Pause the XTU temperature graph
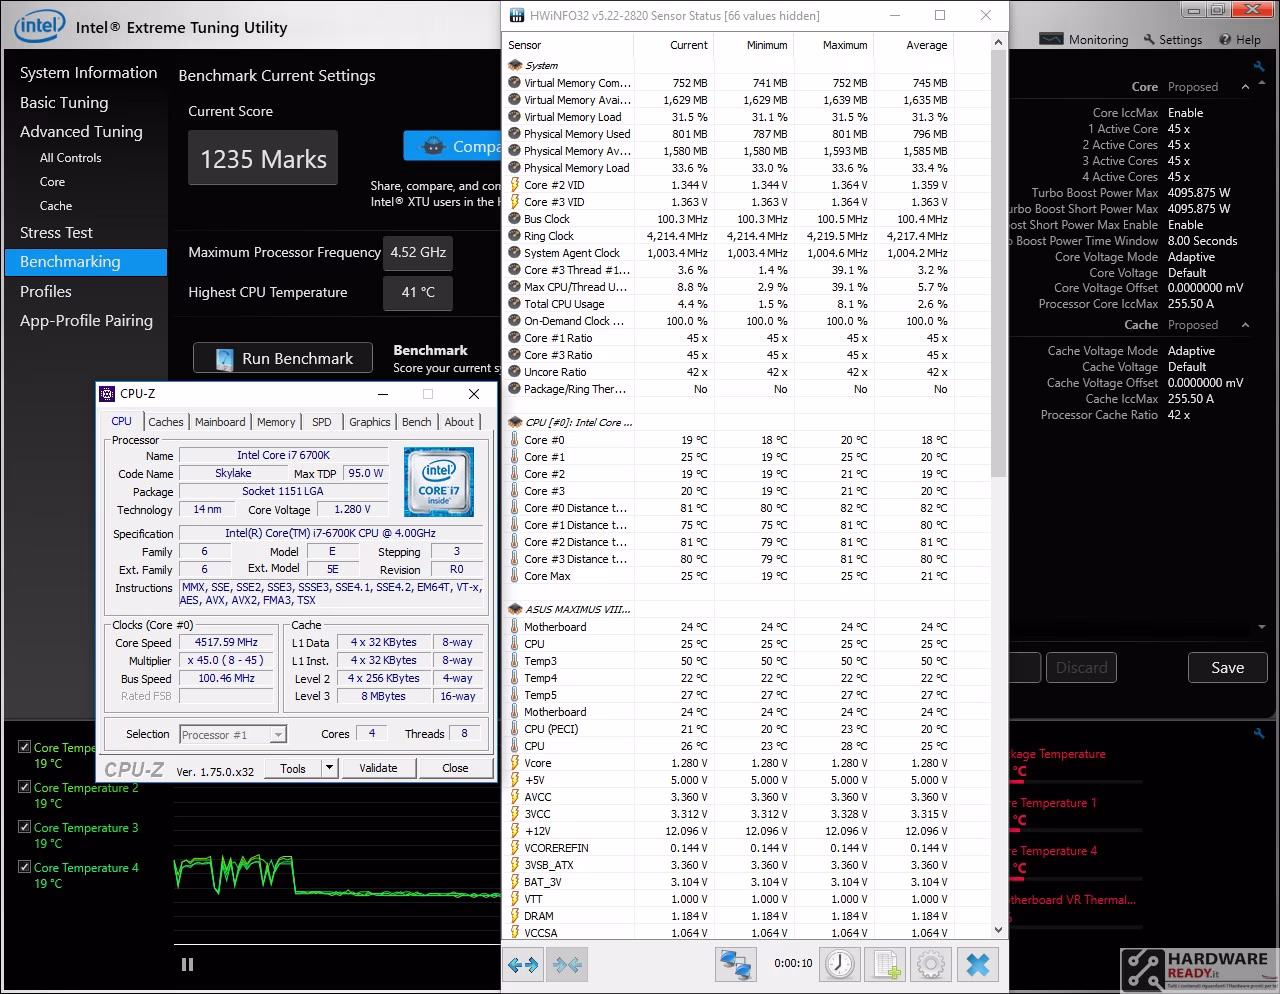Viewport: 1280px width, 994px height. point(187,964)
